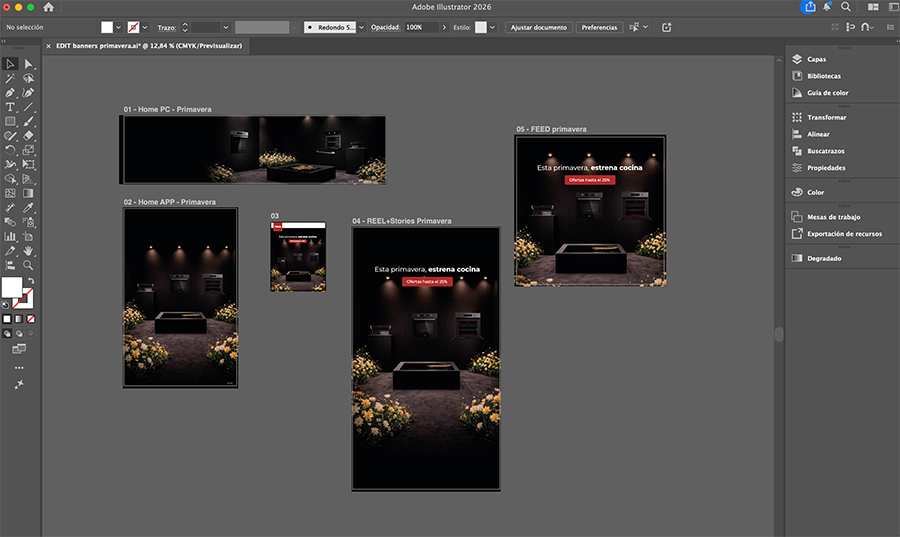Open the Estilo graphic style dropdown
900x537 pixels.
492,27
